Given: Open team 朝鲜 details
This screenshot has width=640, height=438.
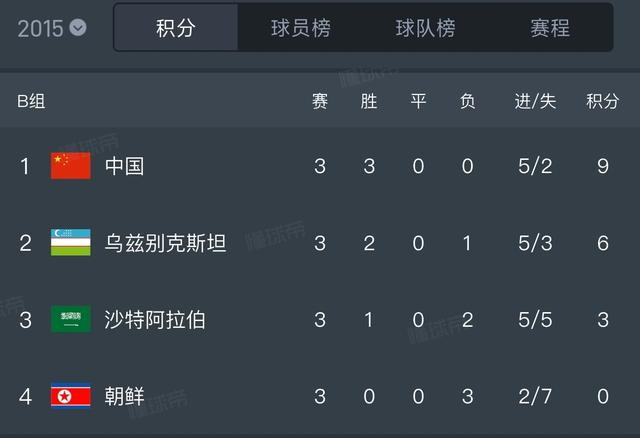Looking at the screenshot, I should click(125, 397).
